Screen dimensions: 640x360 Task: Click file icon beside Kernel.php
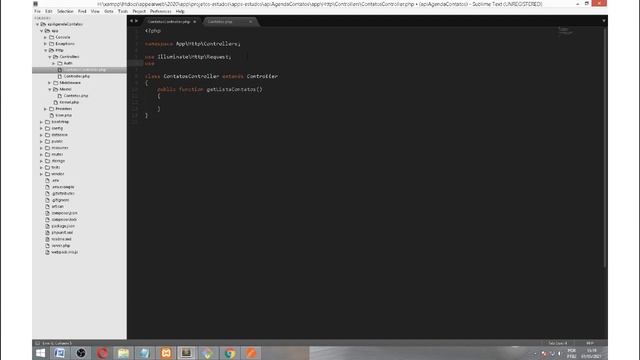(56, 102)
